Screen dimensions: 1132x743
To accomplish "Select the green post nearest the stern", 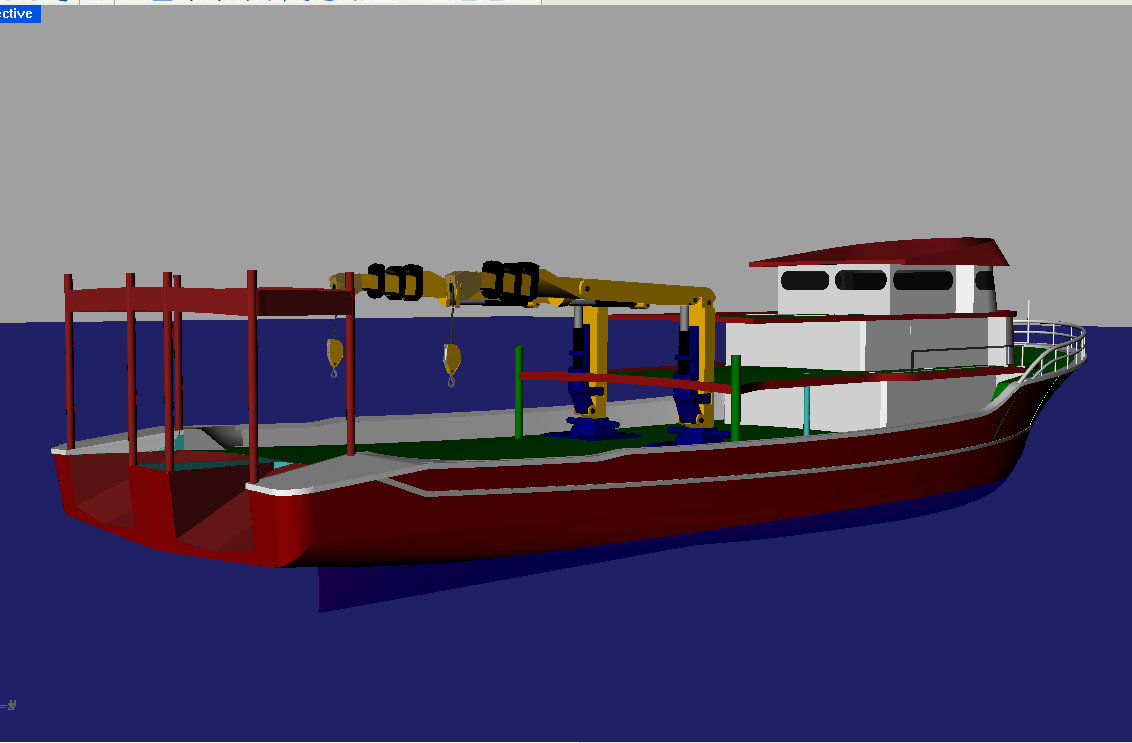I will [x=518, y=392].
